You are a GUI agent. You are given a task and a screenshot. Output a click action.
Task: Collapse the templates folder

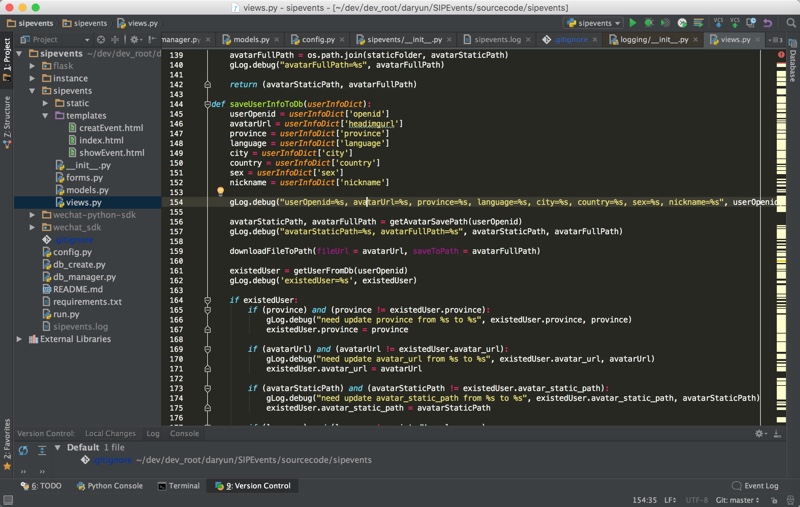click(46, 116)
